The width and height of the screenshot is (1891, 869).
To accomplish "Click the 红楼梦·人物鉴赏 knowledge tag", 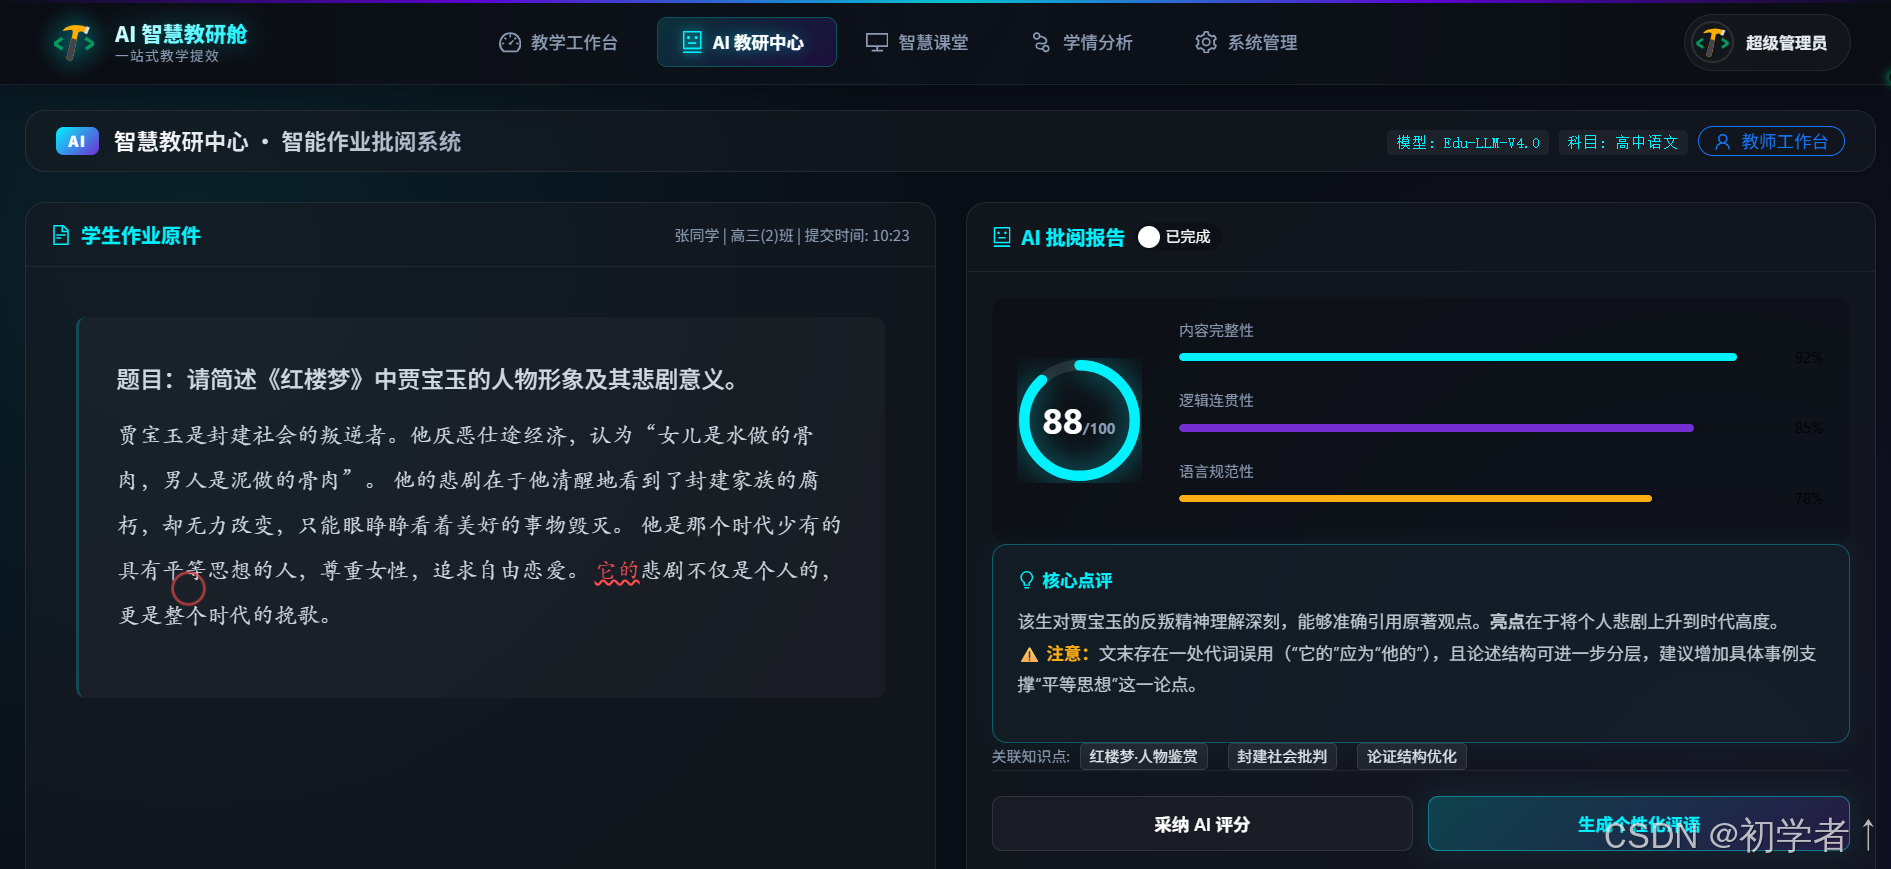I will point(1144,757).
